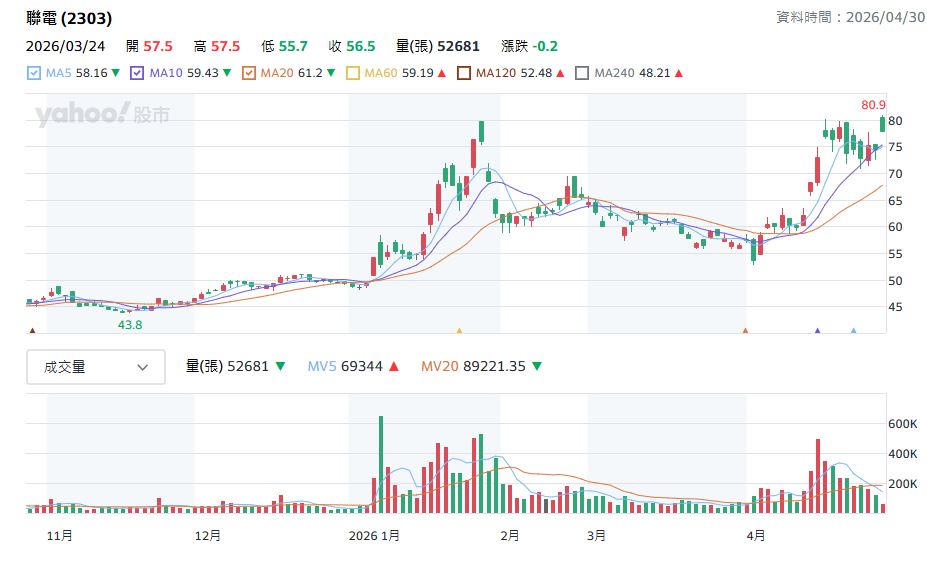This screenshot has width=927, height=563.
Task: Click the orange triangle marker before April
Action: 745,330
